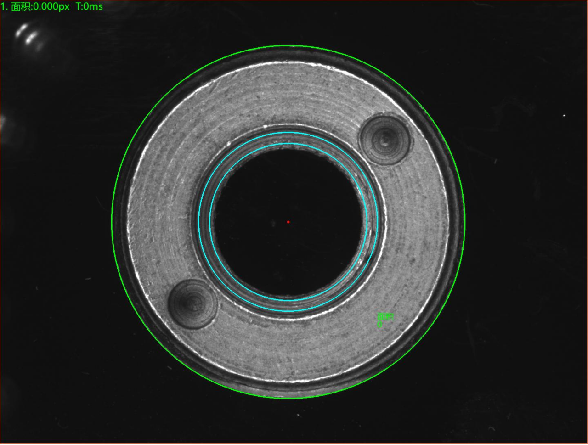
Task: Click the result index number 1 label
Action: click(x=3, y=7)
